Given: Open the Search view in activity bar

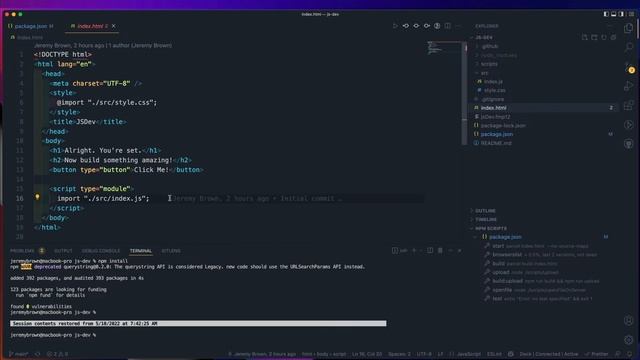Looking at the screenshot, I should point(629,47).
